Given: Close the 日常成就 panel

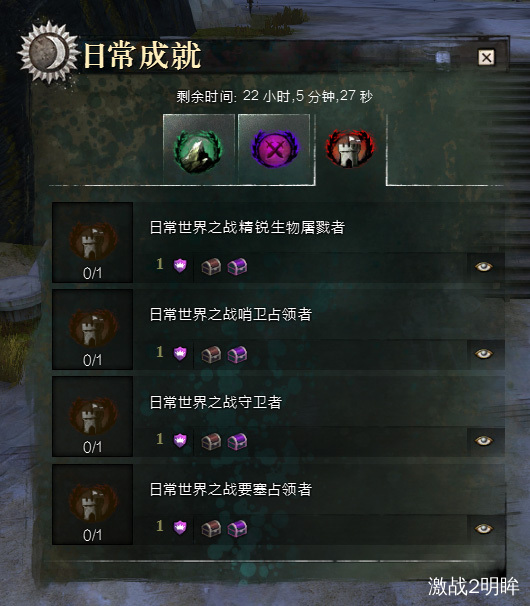Looking at the screenshot, I should click(x=486, y=58).
